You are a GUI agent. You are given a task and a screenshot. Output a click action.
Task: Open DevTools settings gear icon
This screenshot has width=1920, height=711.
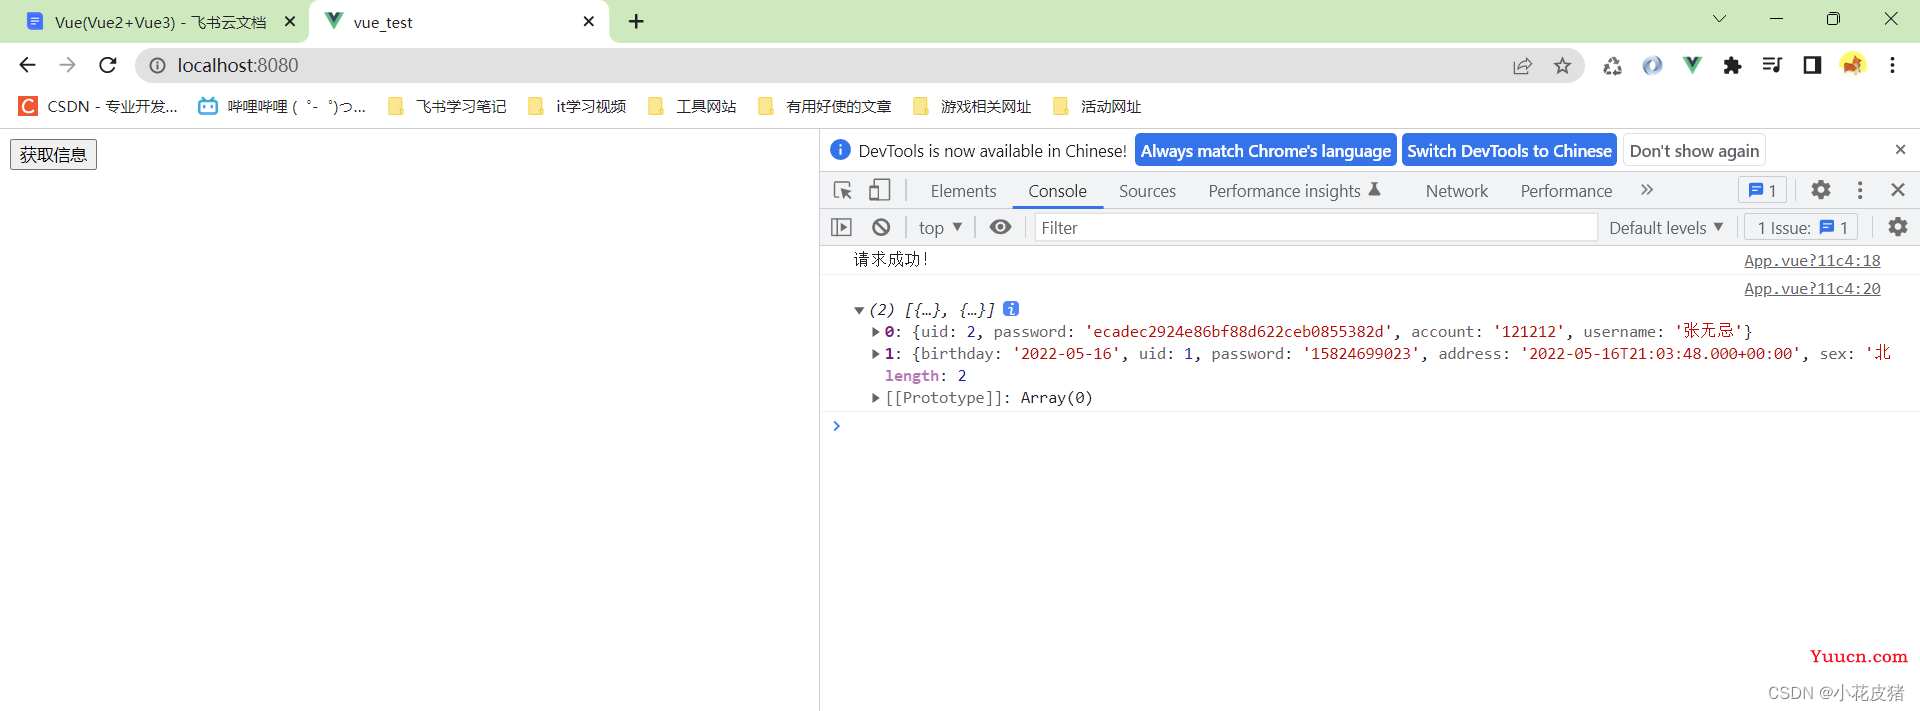[1820, 190]
